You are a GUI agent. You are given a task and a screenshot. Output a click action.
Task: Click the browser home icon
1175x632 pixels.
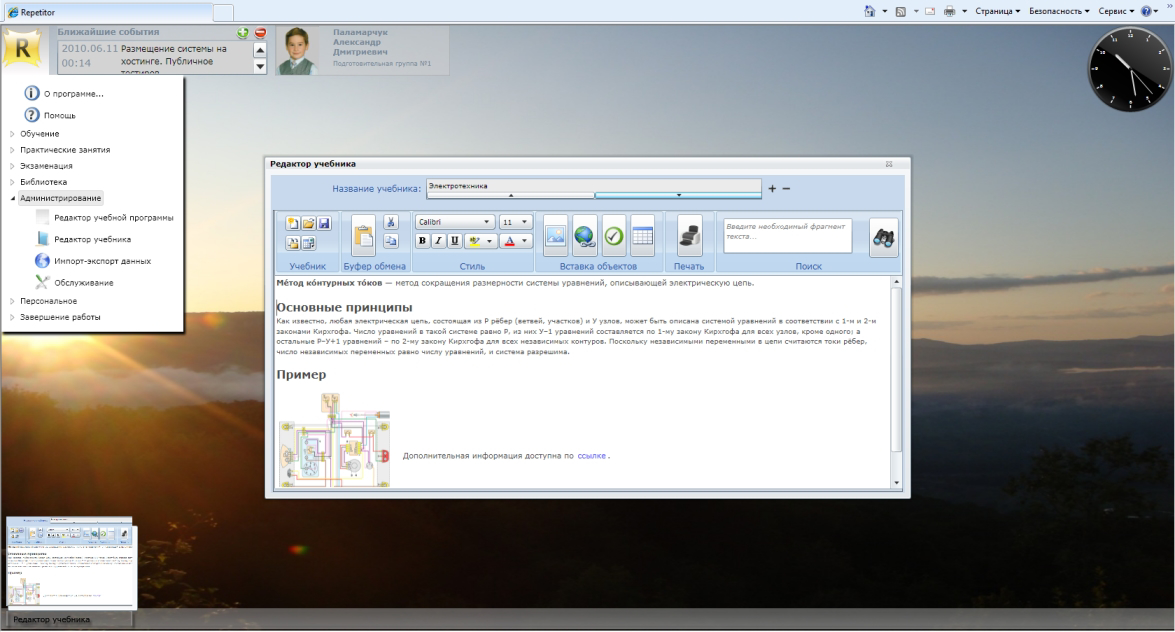coord(869,11)
